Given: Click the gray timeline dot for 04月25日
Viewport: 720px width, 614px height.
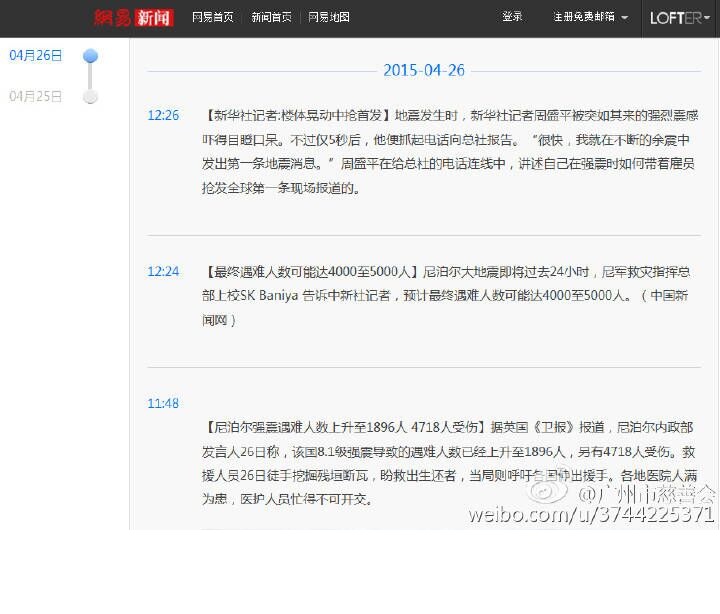Looking at the screenshot, I should tap(90, 97).
